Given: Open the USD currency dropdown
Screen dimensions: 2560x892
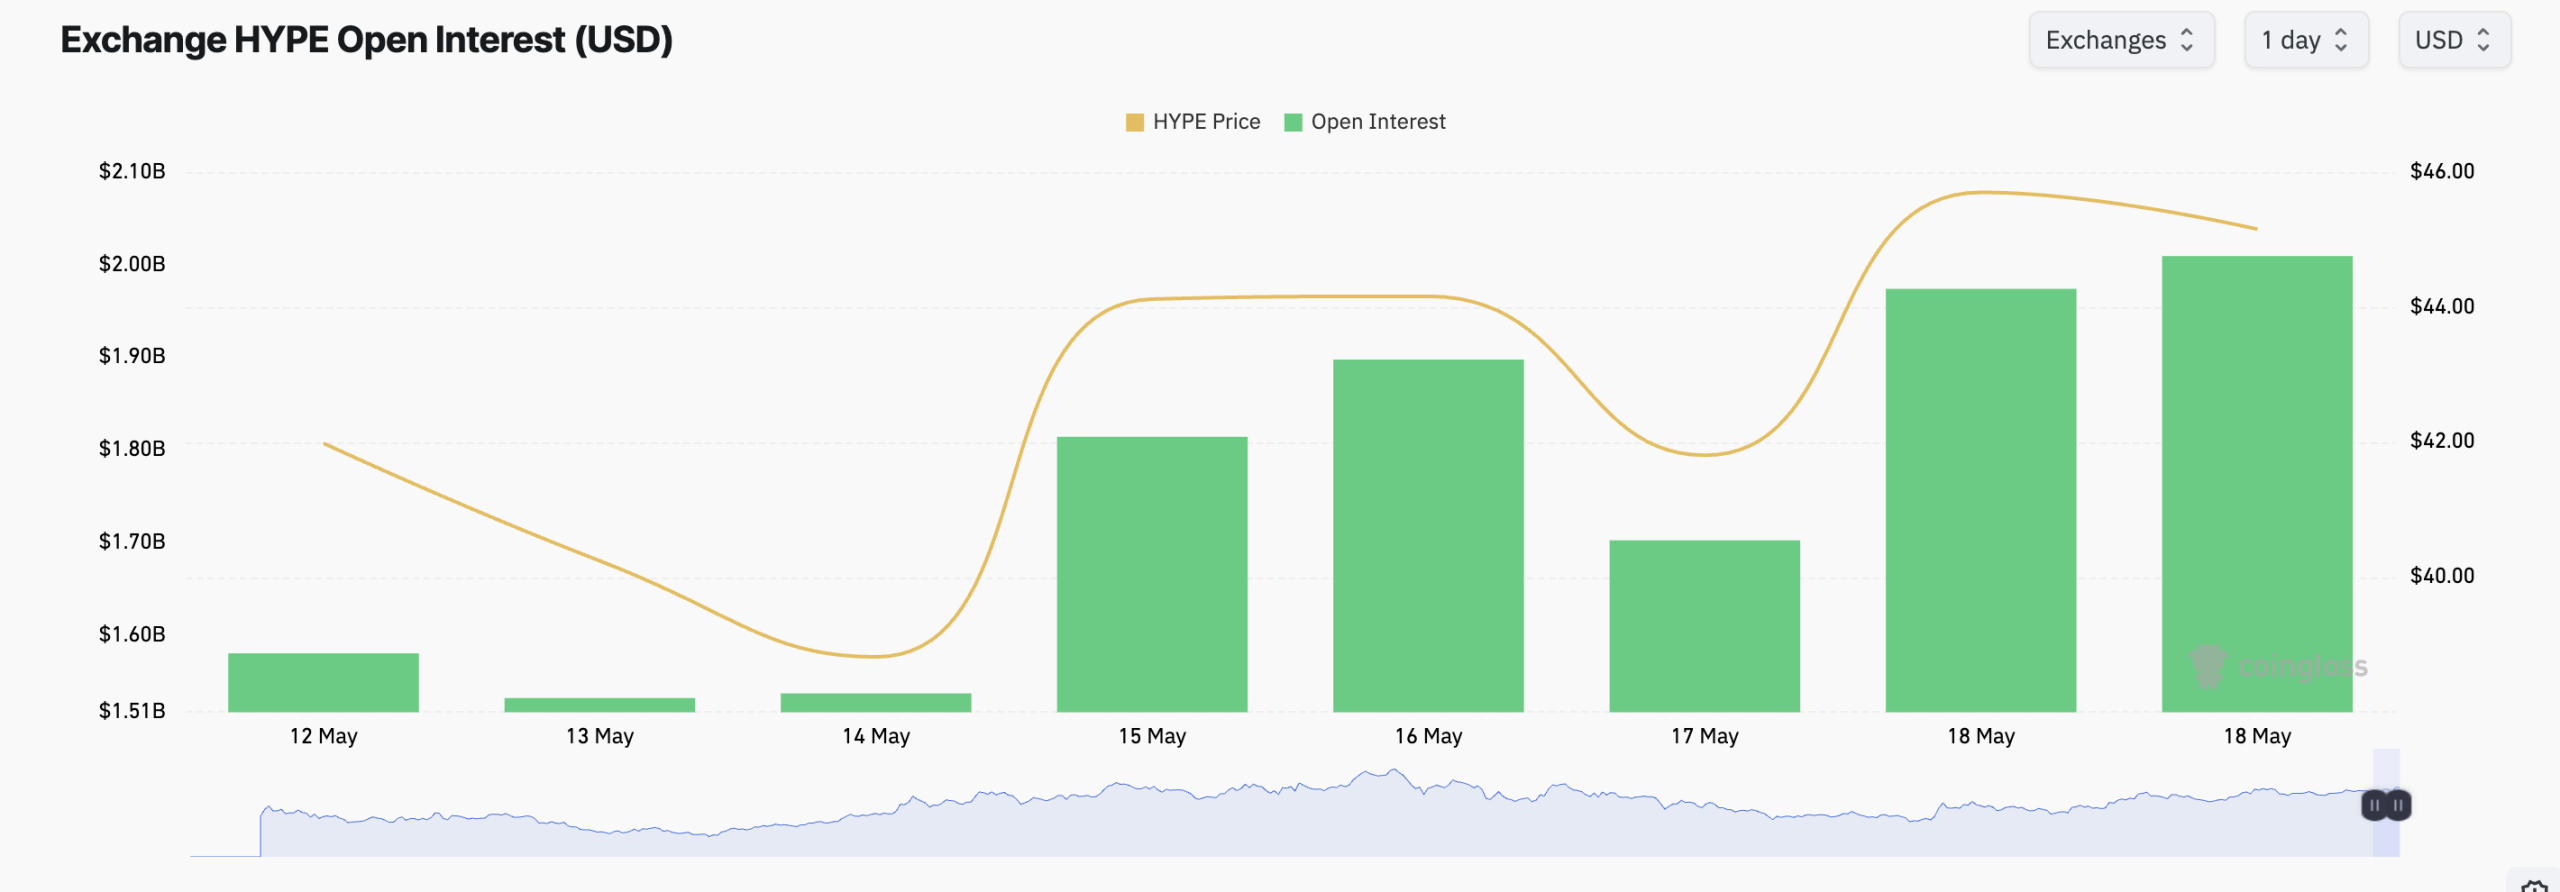Looking at the screenshot, I should point(2454,40).
